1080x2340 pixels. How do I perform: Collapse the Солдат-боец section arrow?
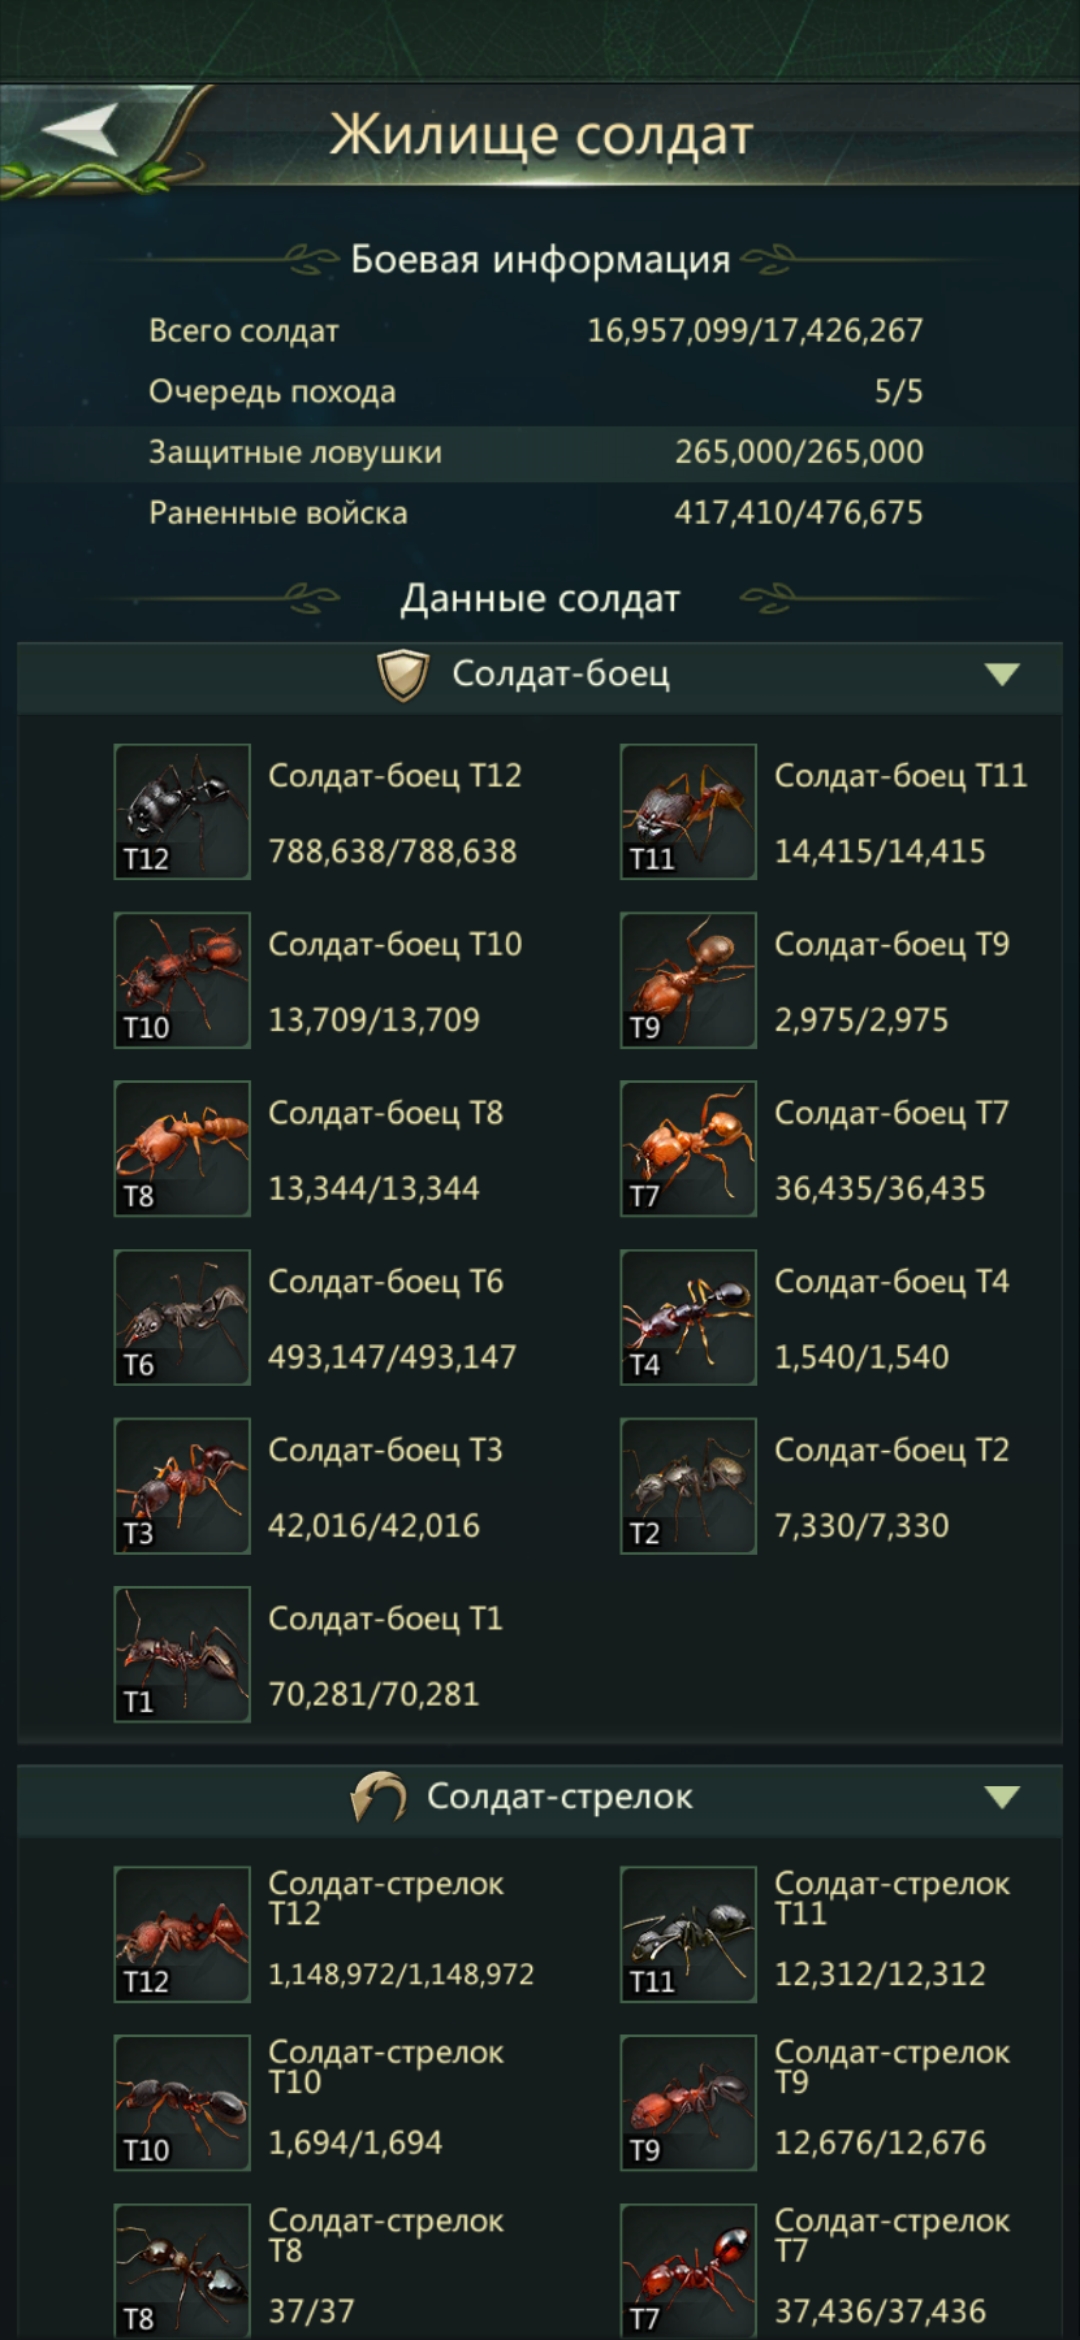pos(1002,674)
